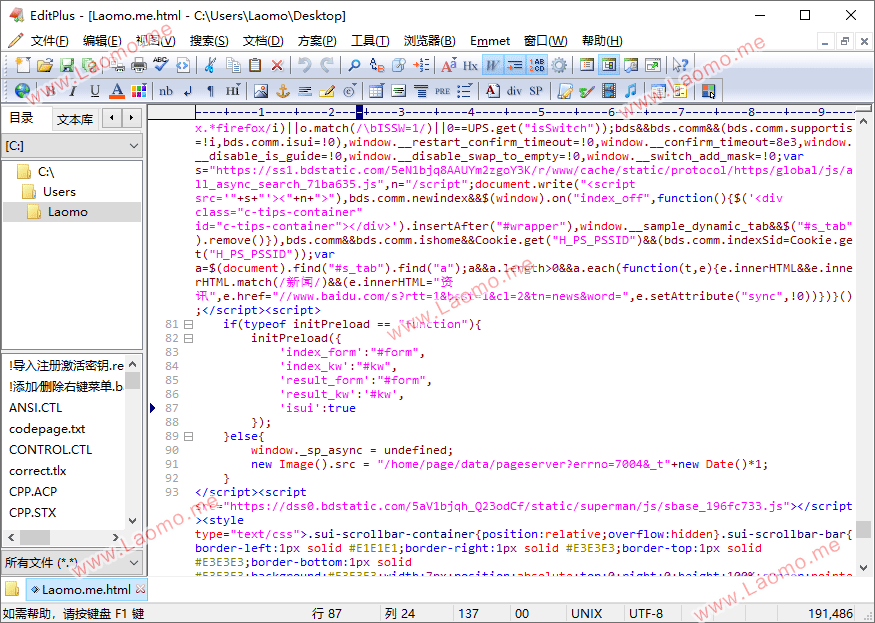
Task: Open the drive selector [C:] dropdown
Action: pyautogui.click(x=72, y=146)
